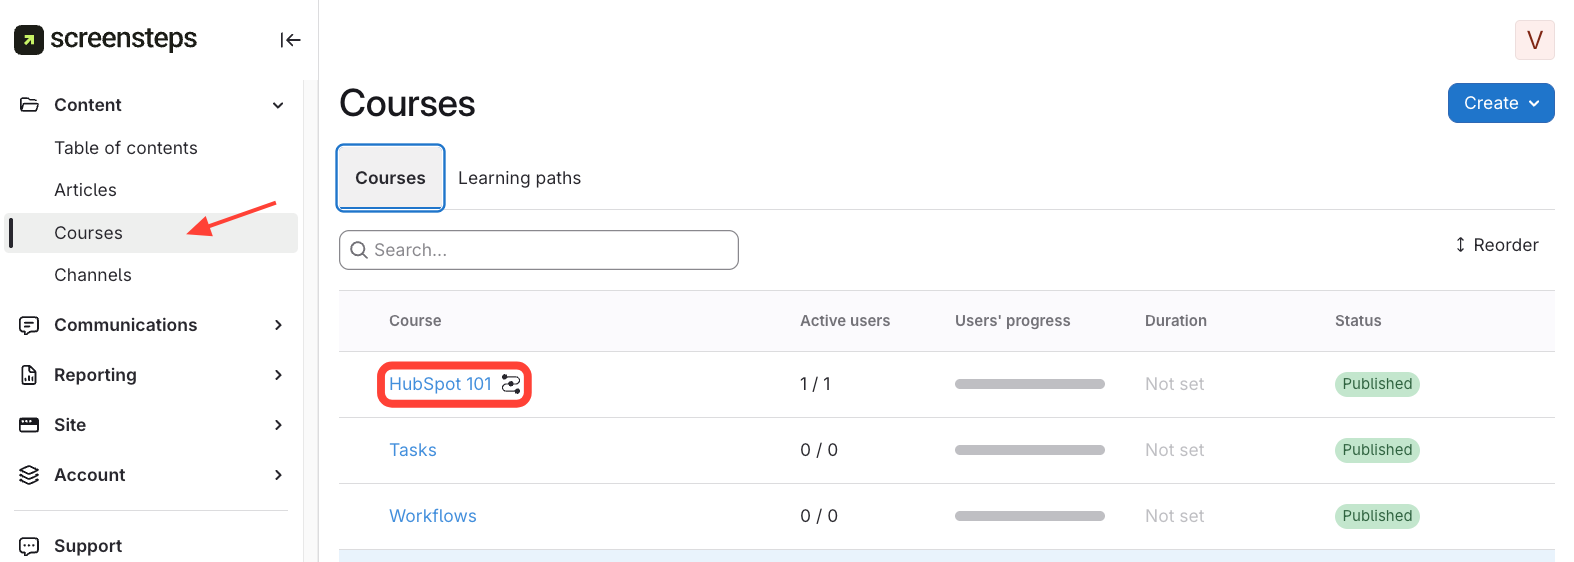Click the Site browser icon
Viewport: 1574px width, 562px height.
29,425
